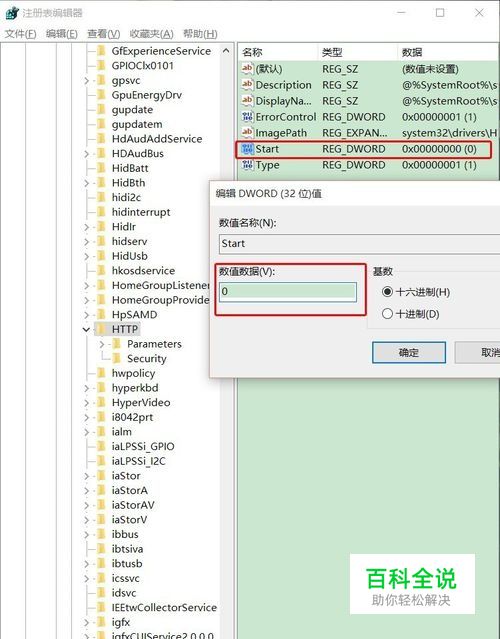The width and height of the screenshot is (500, 639).
Task: Expand the HomeGroupListener tree node
Action: coord(86,286)
